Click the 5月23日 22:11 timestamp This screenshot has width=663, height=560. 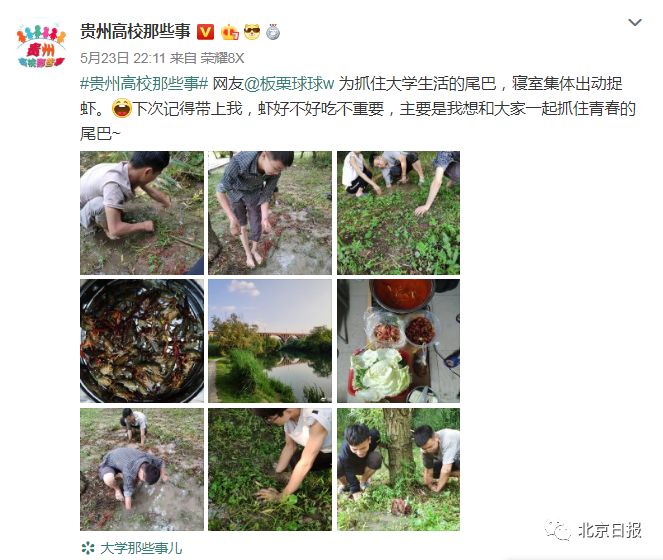coord(122,58)
